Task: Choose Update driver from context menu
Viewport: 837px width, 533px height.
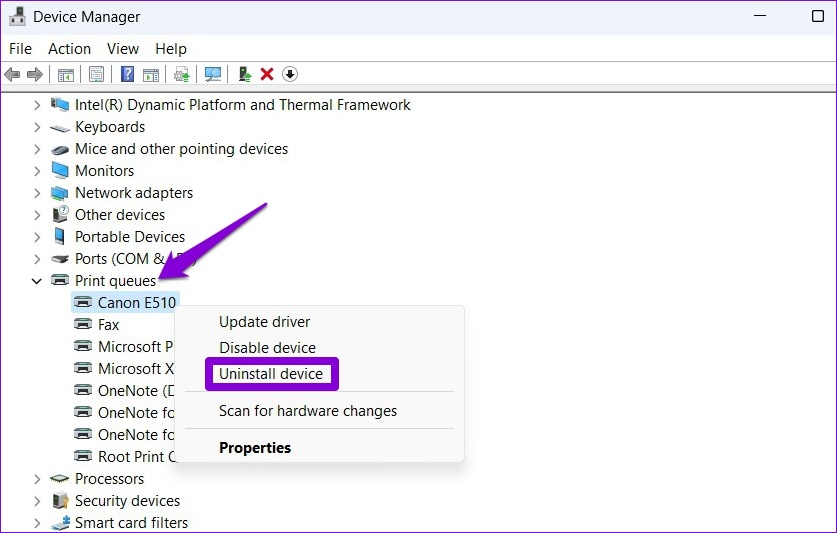Action: point(264,322)
